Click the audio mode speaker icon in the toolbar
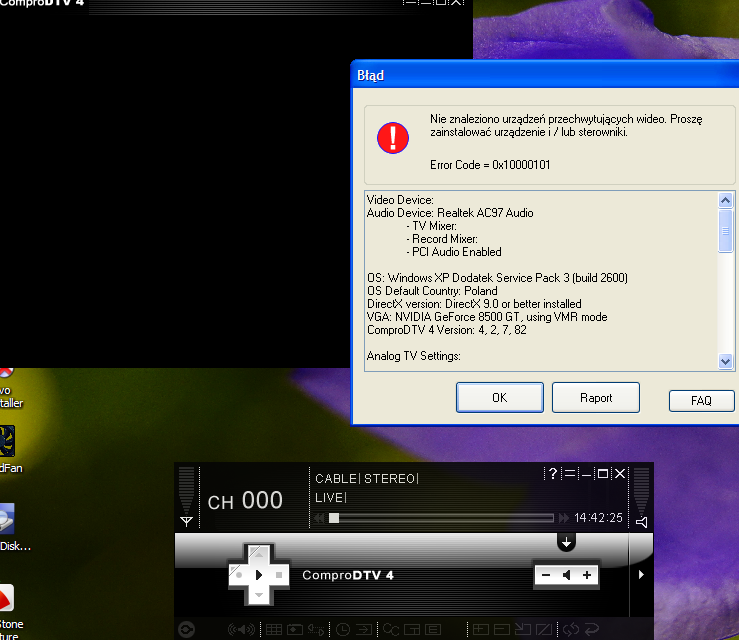Viewport: 739px width, 640px height. click(x=241, y=629)
